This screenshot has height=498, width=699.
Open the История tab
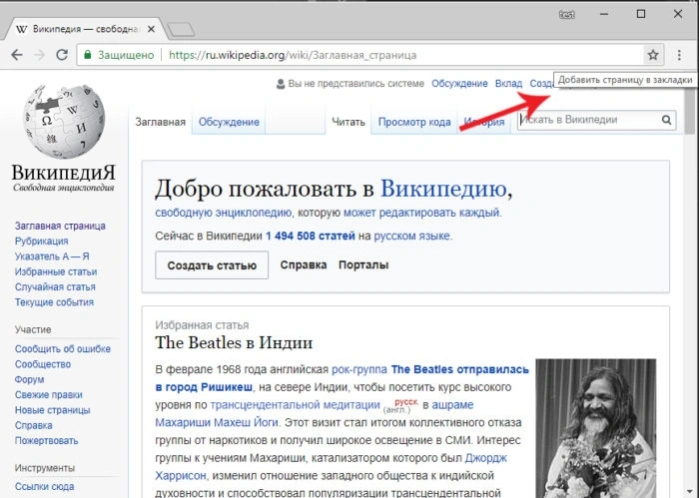coord(484,122)
